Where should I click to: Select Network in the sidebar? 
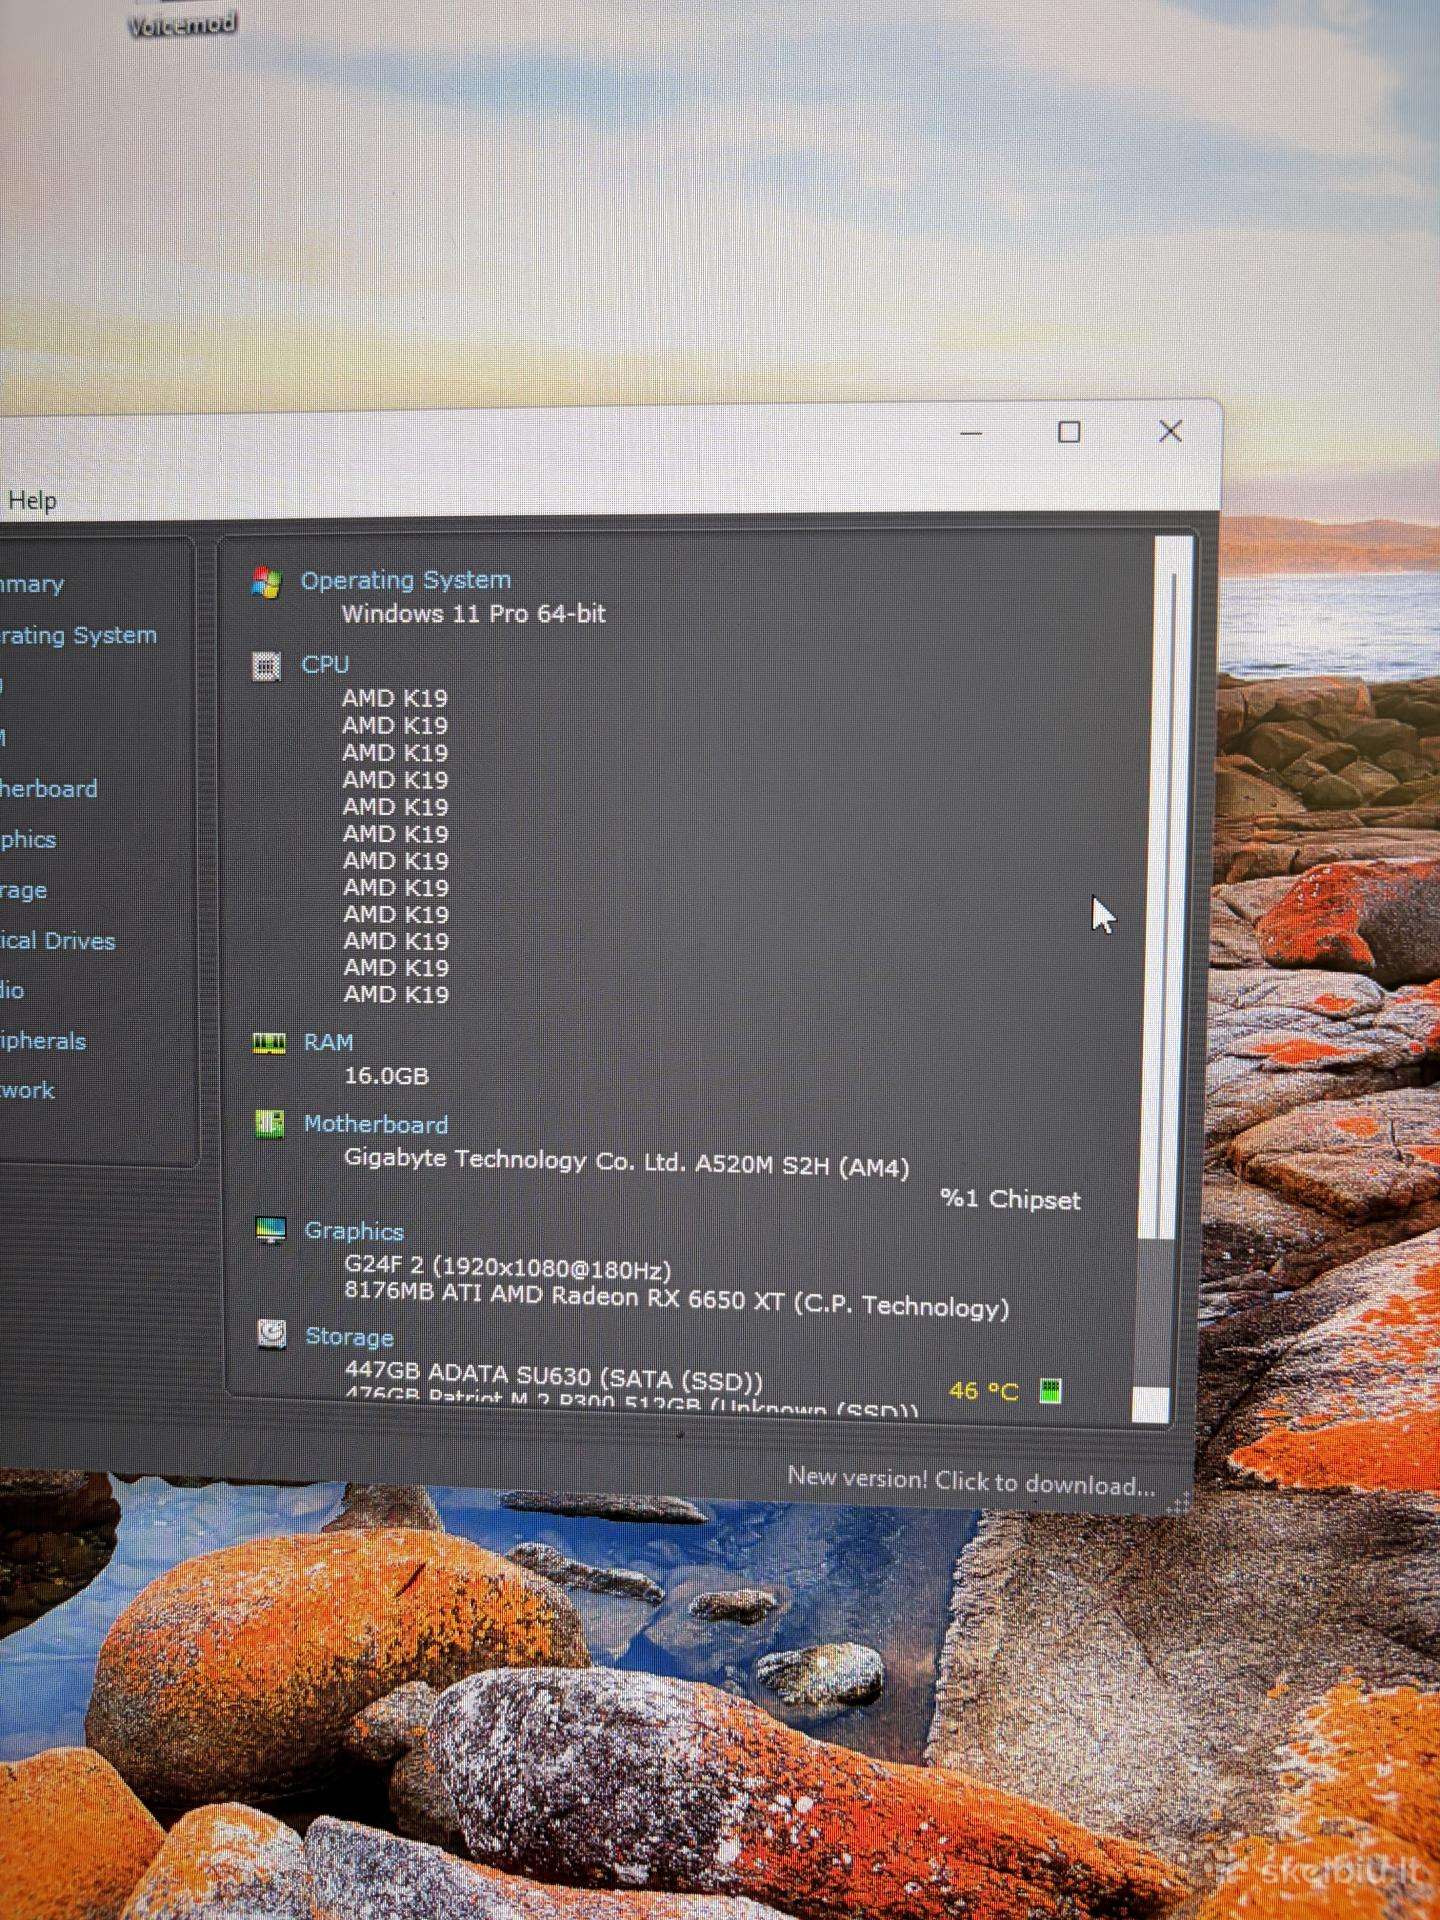(x=27, y=1090)
